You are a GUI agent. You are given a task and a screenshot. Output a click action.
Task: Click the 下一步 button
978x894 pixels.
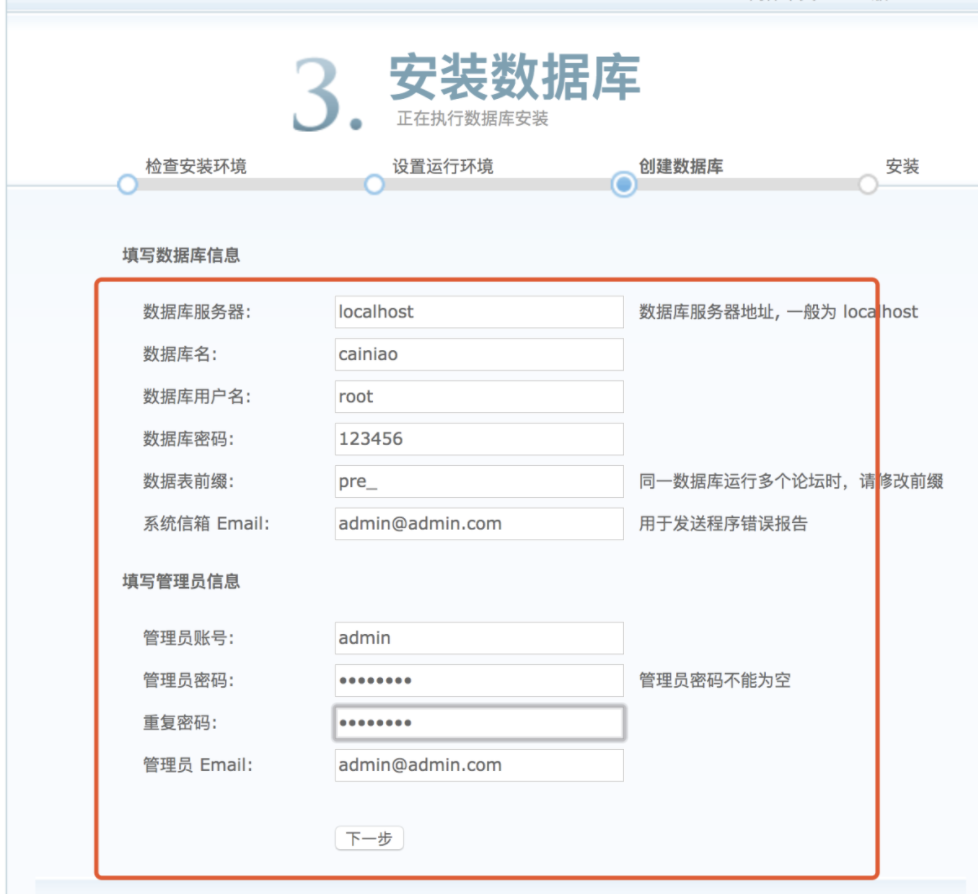[369, 838]
